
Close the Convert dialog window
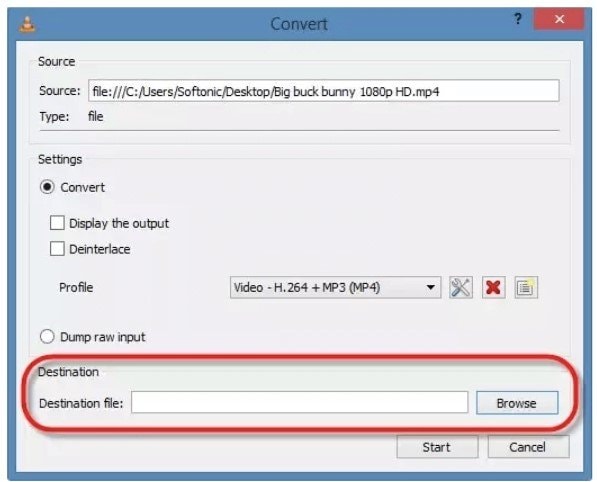click(559, 19)
